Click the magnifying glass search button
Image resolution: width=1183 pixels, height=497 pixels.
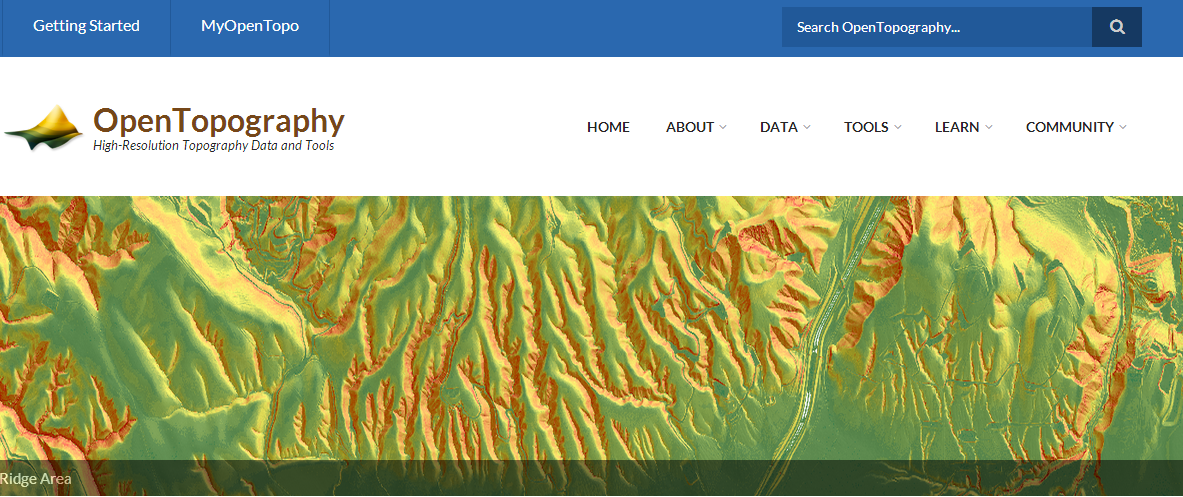(1117, 27)
